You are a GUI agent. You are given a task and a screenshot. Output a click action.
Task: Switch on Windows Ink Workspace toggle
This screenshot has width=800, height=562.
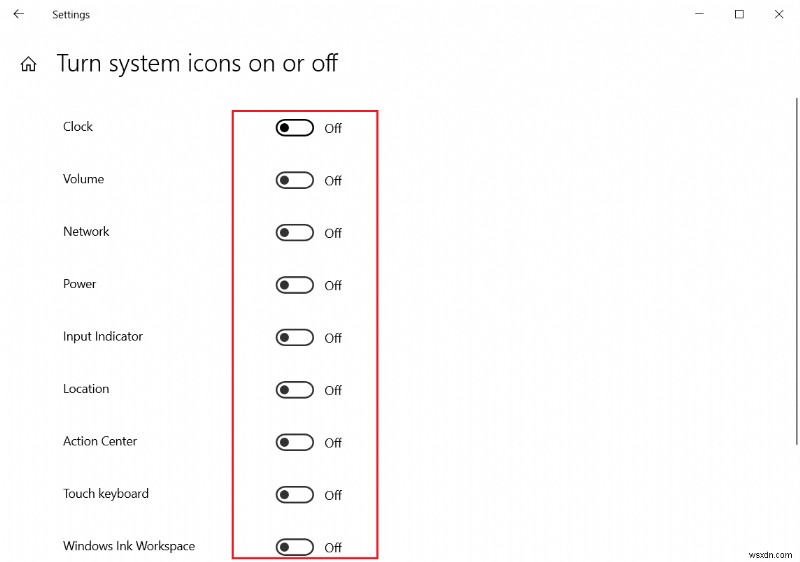[x=295, y=547]
